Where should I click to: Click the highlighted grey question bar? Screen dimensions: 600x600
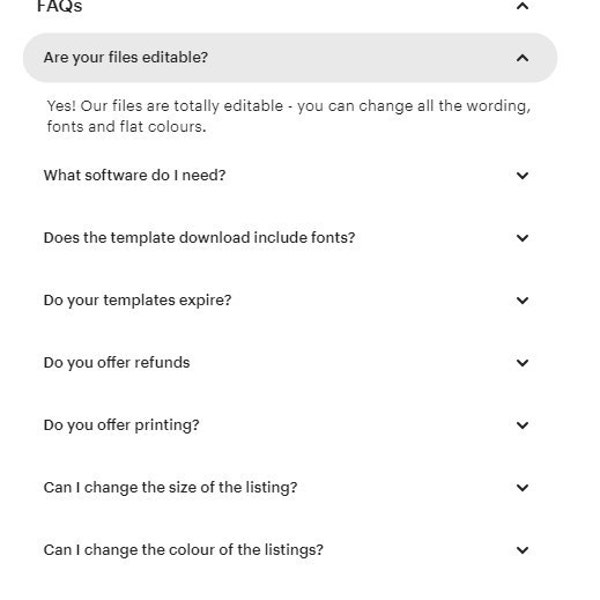click(290, 58)
